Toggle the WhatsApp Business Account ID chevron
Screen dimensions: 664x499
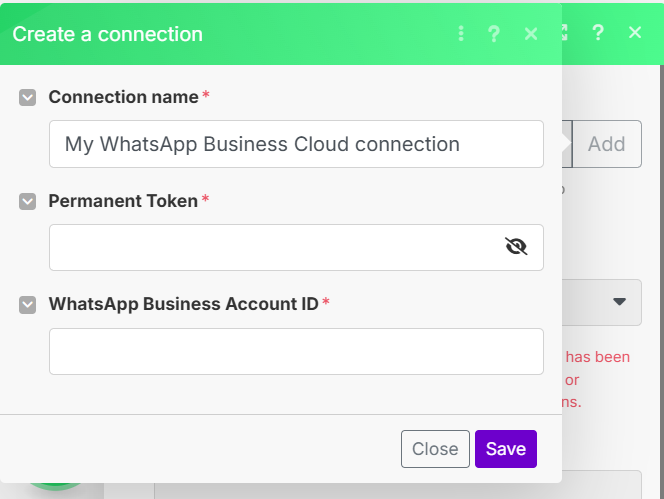pos(28,305)
